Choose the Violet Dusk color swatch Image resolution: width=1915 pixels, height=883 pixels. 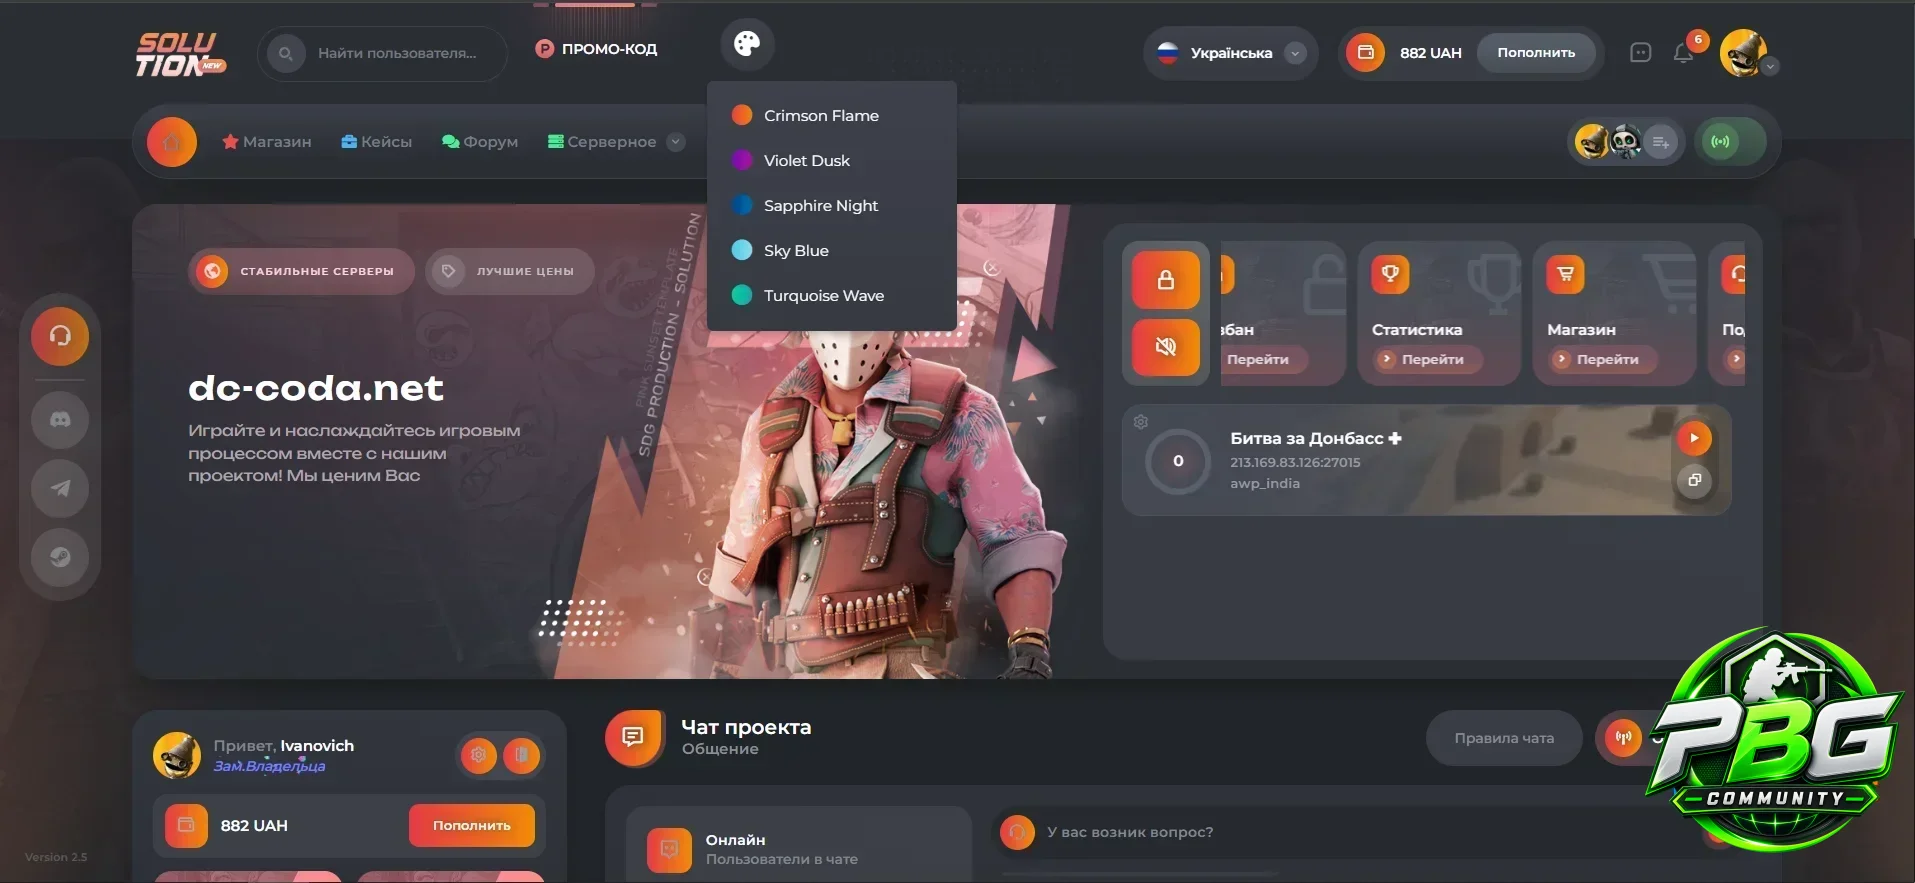[x=742, y=160]
